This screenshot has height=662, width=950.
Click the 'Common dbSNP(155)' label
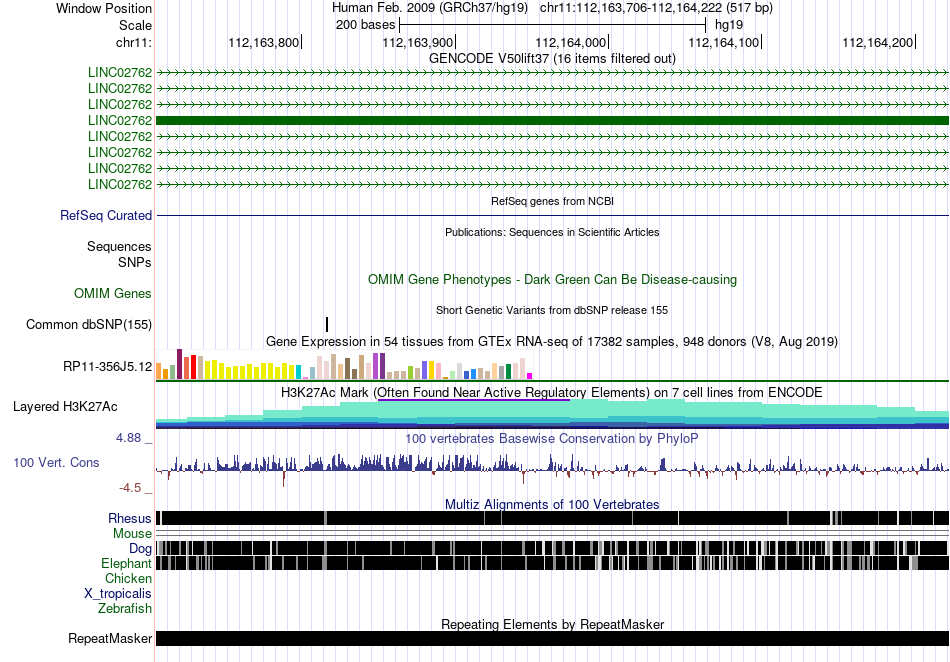pos(89,325)
